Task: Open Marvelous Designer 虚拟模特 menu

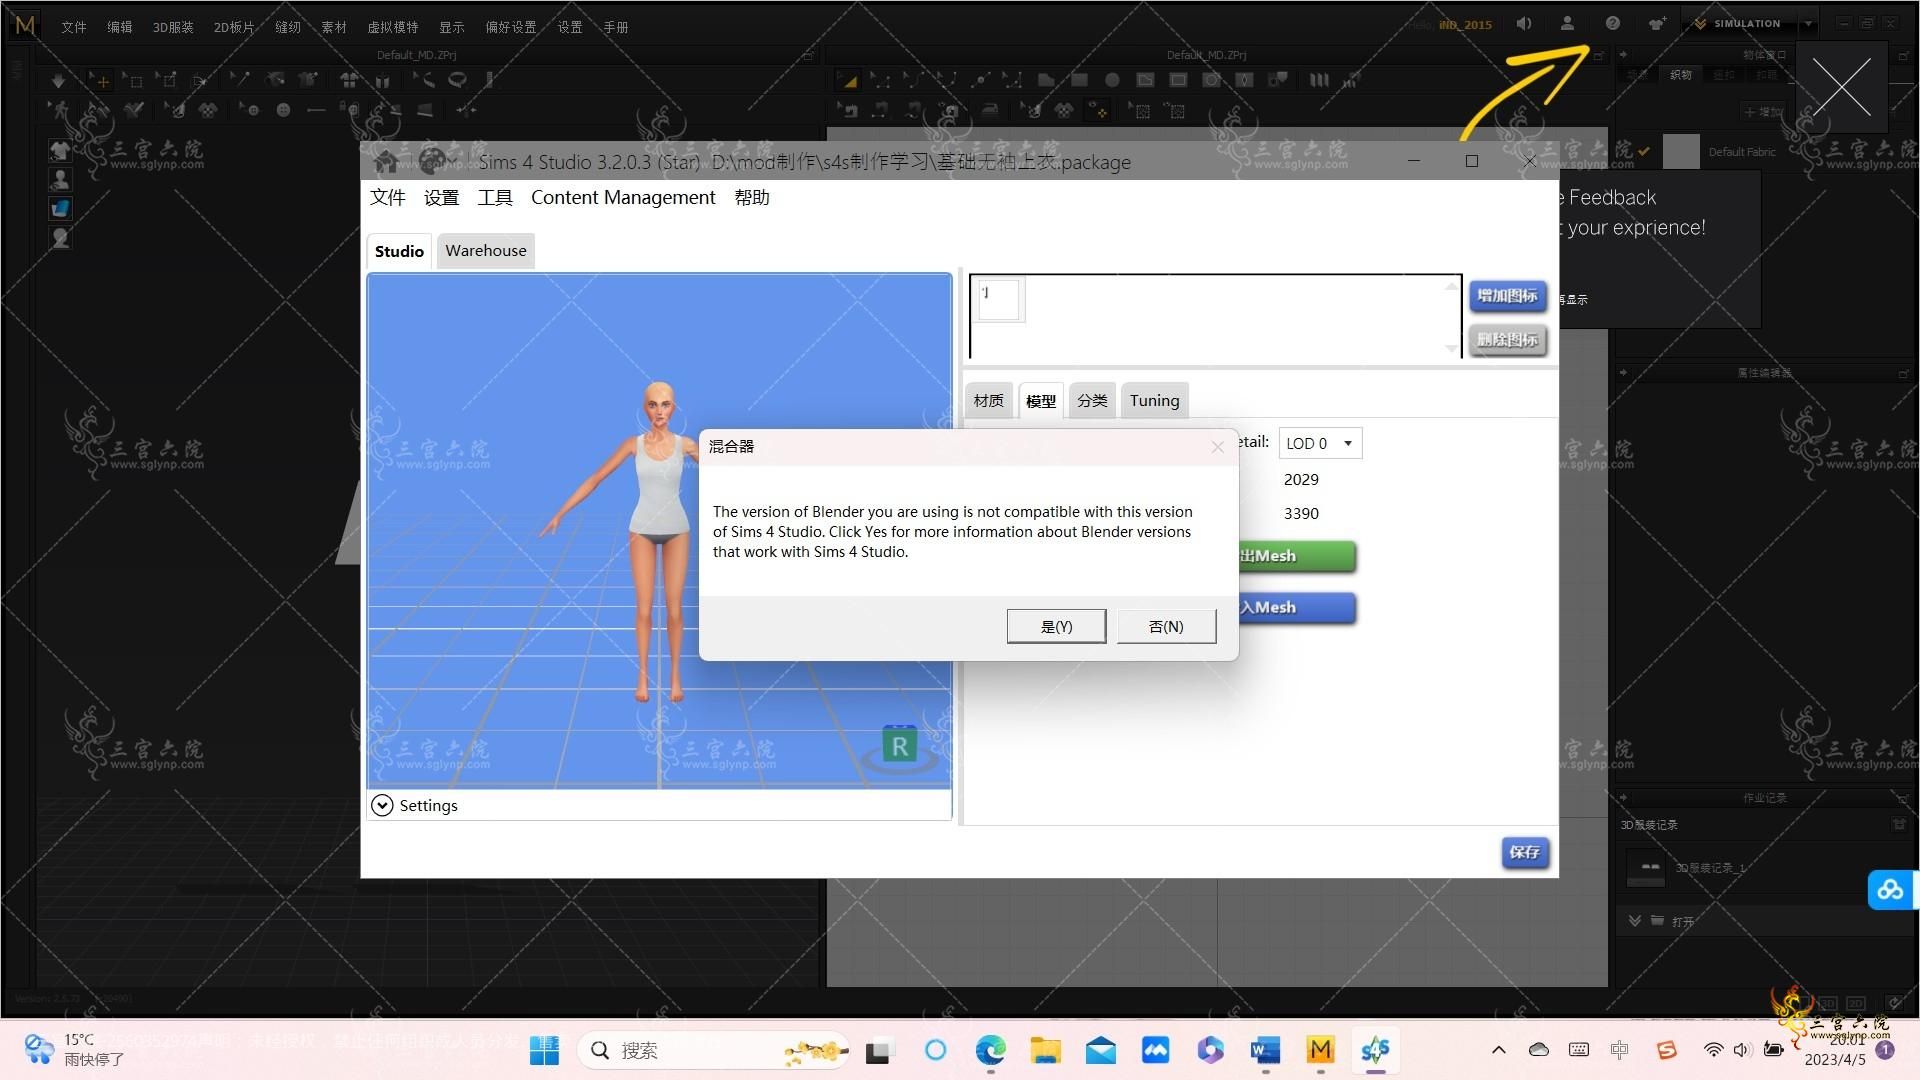Action: click(x=393, y=27)
